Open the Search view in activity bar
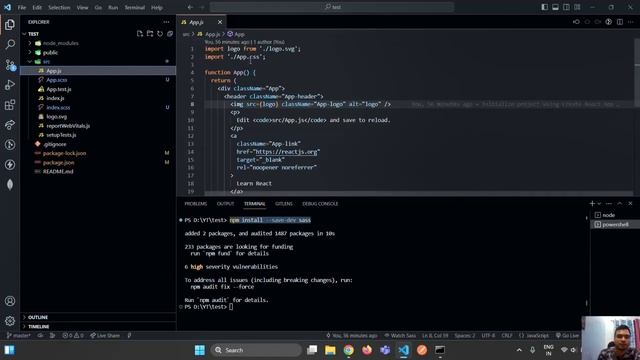 pos(10,44)
